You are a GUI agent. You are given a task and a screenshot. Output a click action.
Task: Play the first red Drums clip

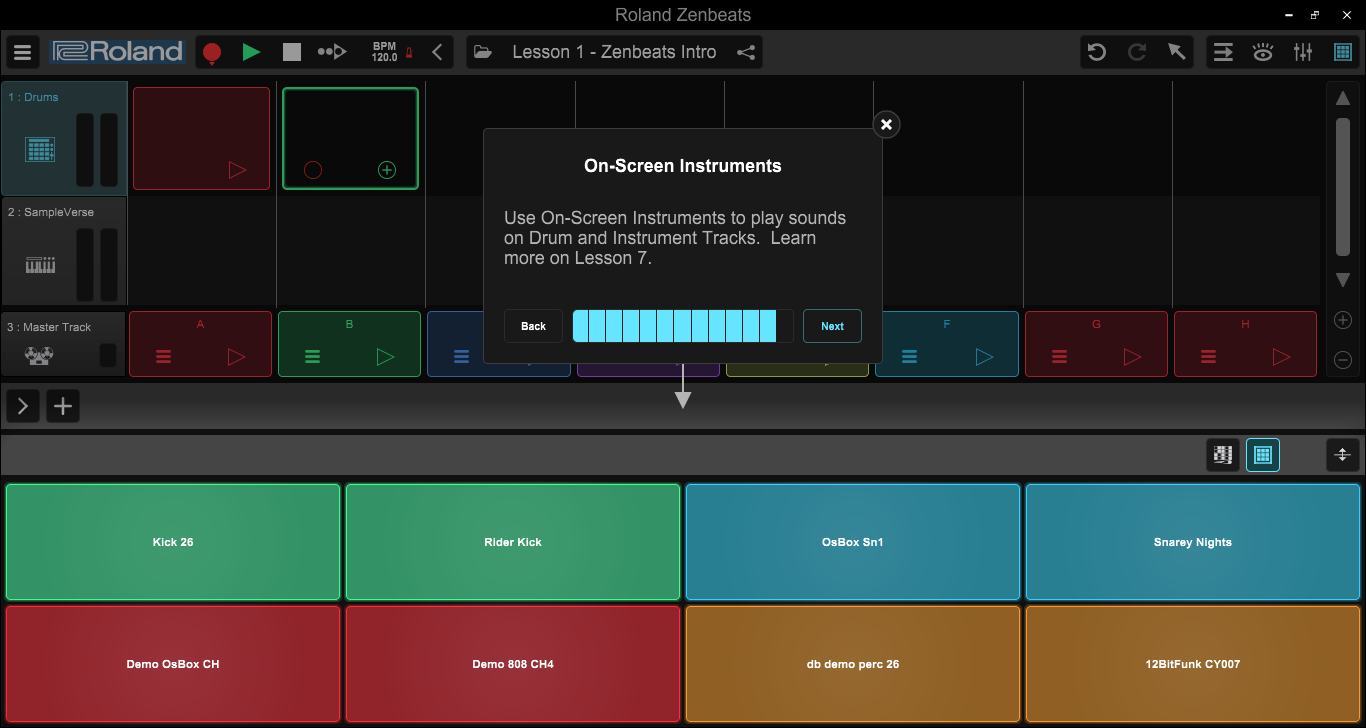237,170
